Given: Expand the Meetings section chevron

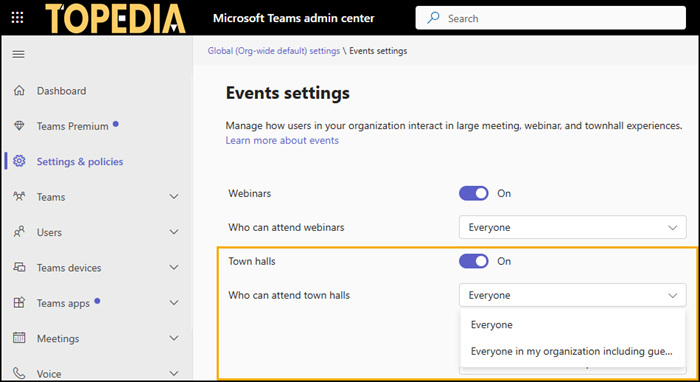Looking at the screenshot, I should click(x=174, y=338).
